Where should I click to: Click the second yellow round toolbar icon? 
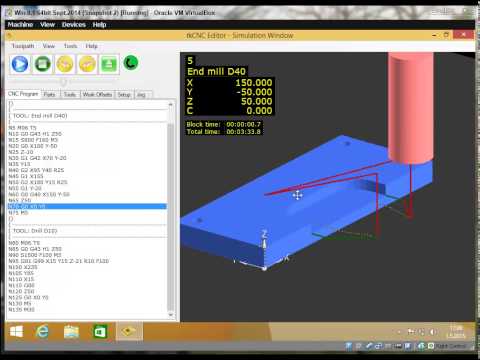point(87,64)
